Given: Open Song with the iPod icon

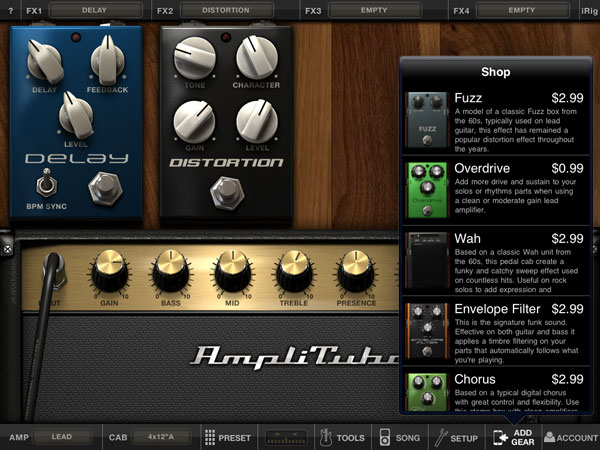Looking at the screenshot, I should 400,437.
